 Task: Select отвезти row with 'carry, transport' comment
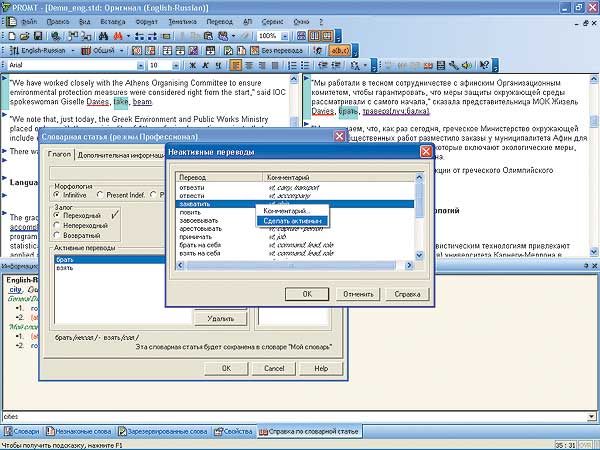pyautogui.click(x=295, y=188)
